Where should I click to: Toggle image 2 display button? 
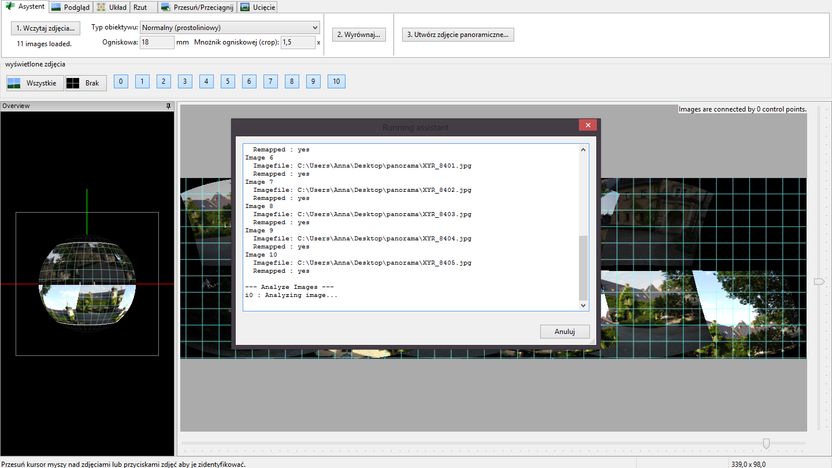(163, 81)
